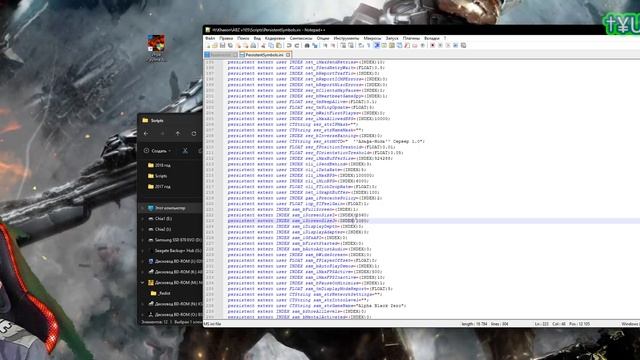Open the Кодировки menu
Screen dimensions: 640x360
(275, 38)
